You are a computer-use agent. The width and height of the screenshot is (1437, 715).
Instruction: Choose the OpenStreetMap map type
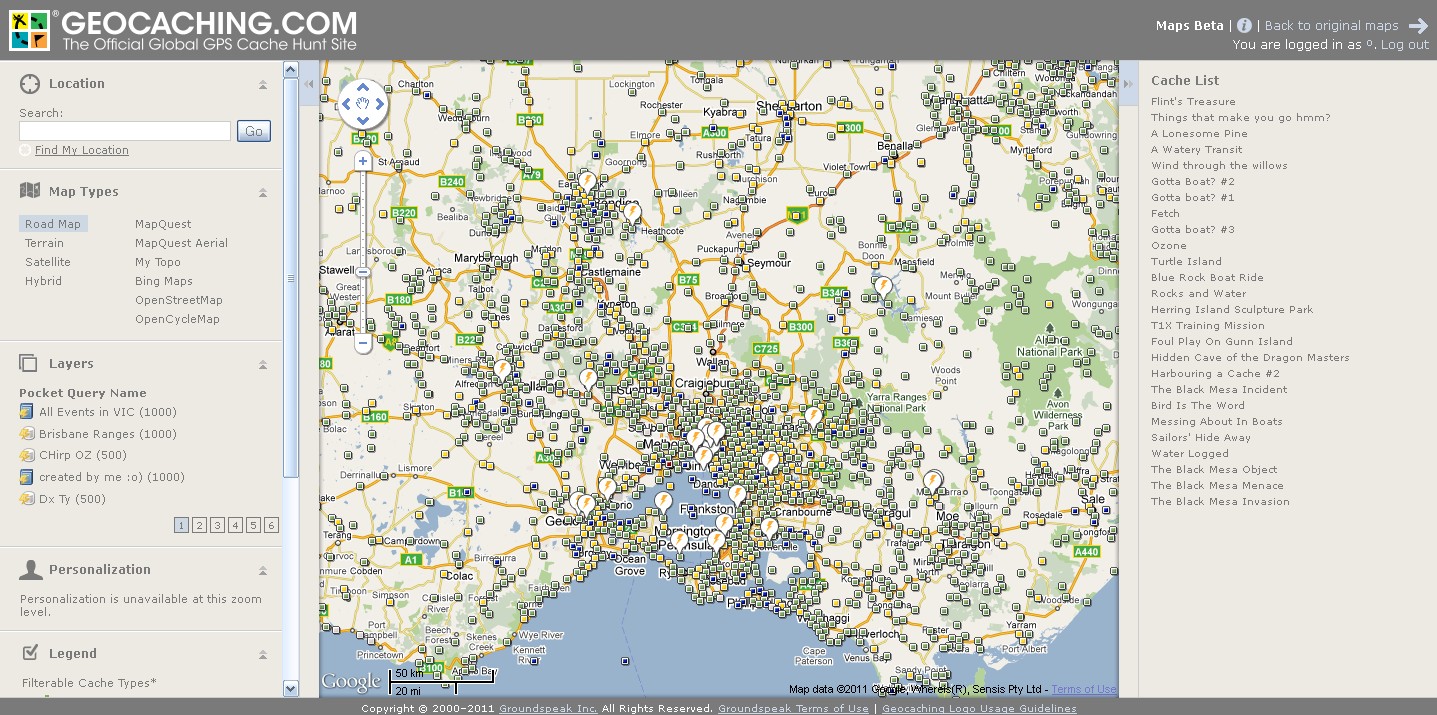179,300
